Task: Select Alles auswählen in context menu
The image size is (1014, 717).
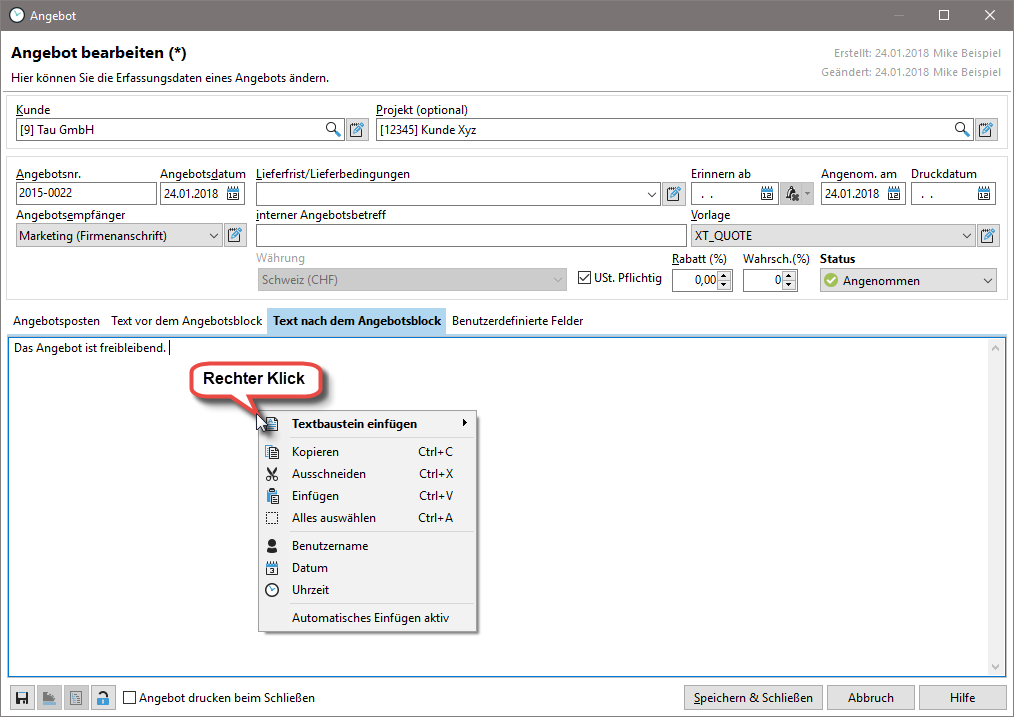Action: tap(334, 518)
